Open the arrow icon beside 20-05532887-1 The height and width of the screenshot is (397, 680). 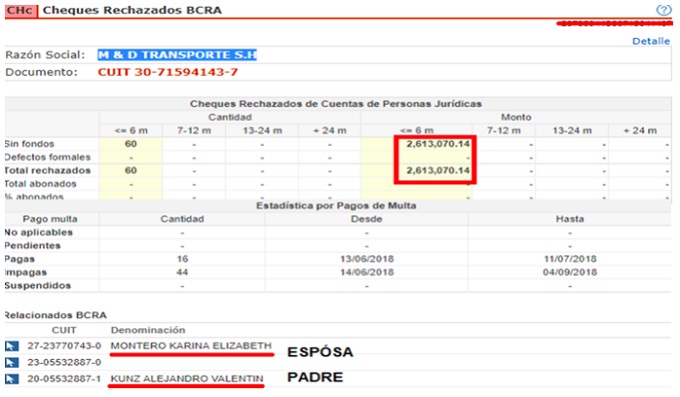pos(12,379)
